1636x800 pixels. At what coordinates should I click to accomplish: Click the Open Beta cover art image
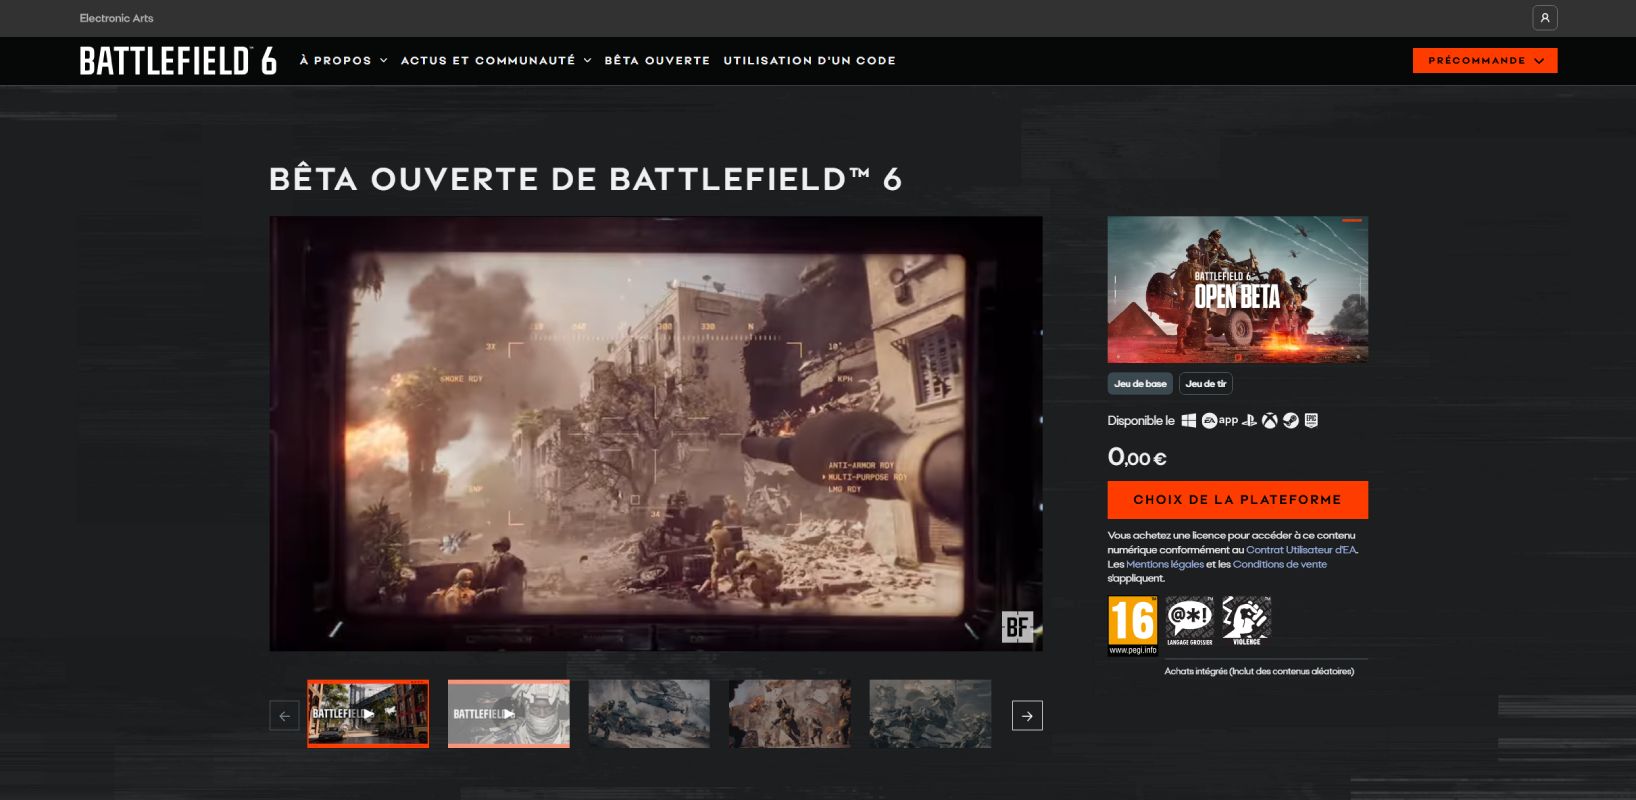pyautogui.click(x=1237, y=289)
